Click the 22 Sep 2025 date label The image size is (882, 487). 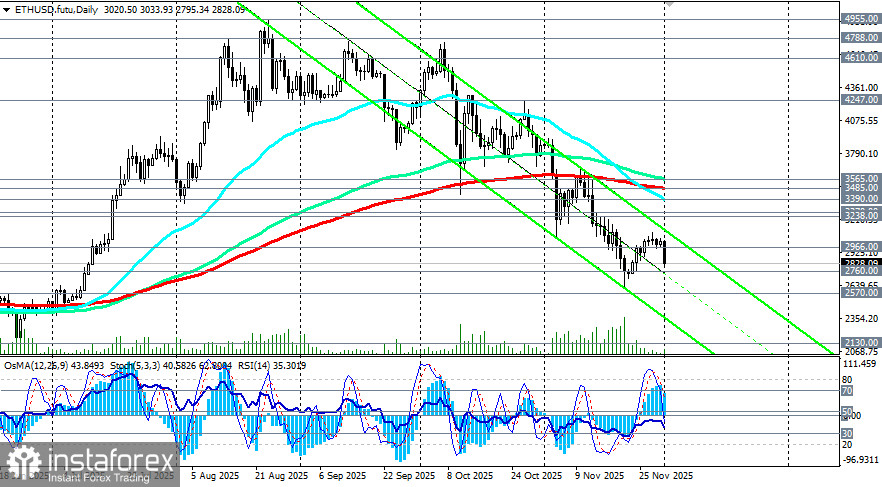[409, 475]
